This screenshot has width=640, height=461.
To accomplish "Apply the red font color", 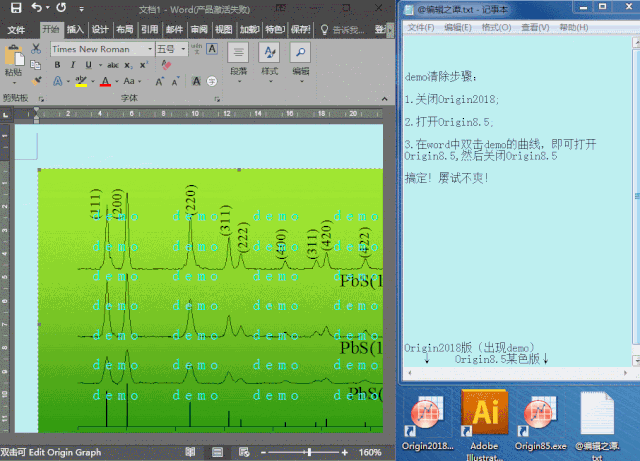I will pyautogui.click(x=105, y=81).
